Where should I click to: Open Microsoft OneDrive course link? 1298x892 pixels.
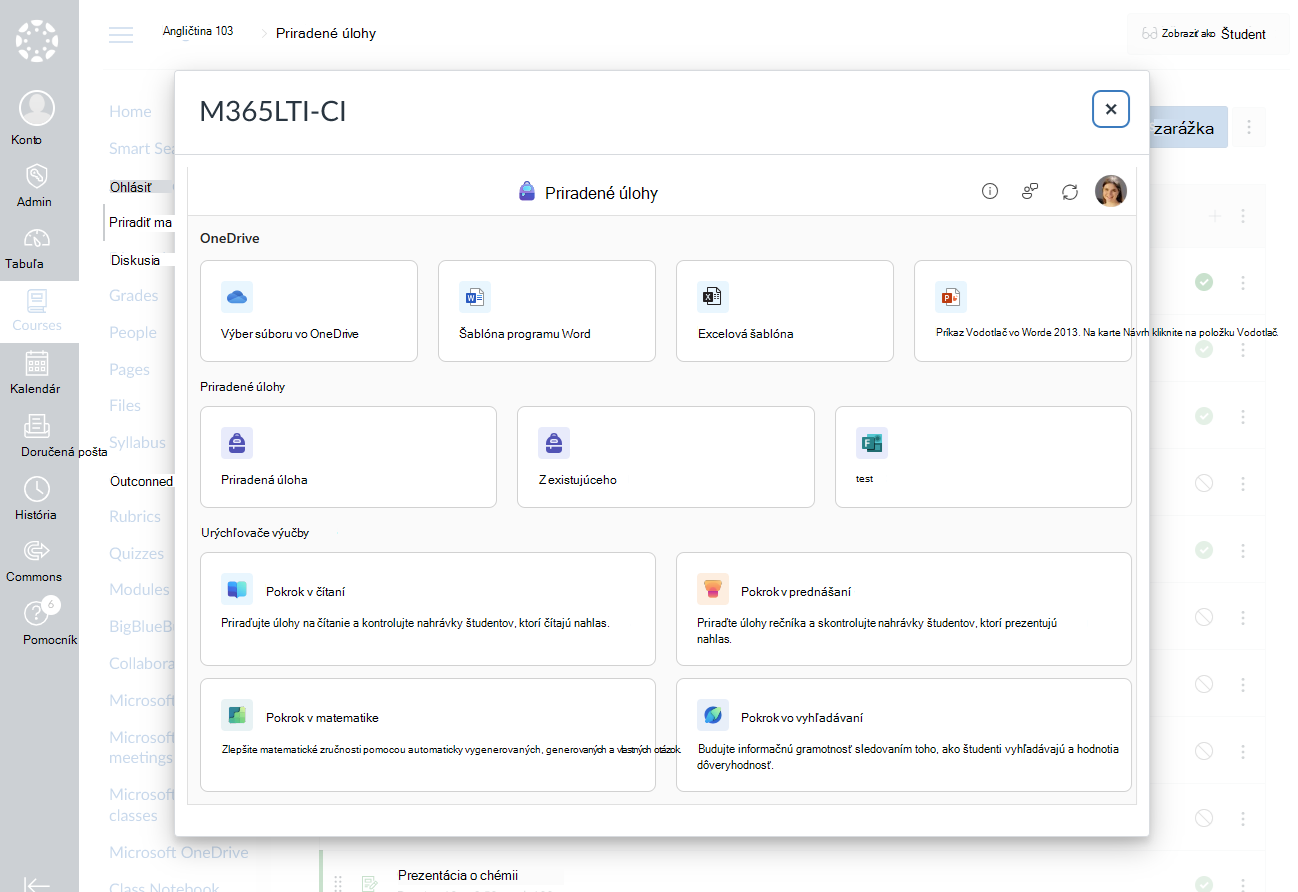(x=179, y=853)
